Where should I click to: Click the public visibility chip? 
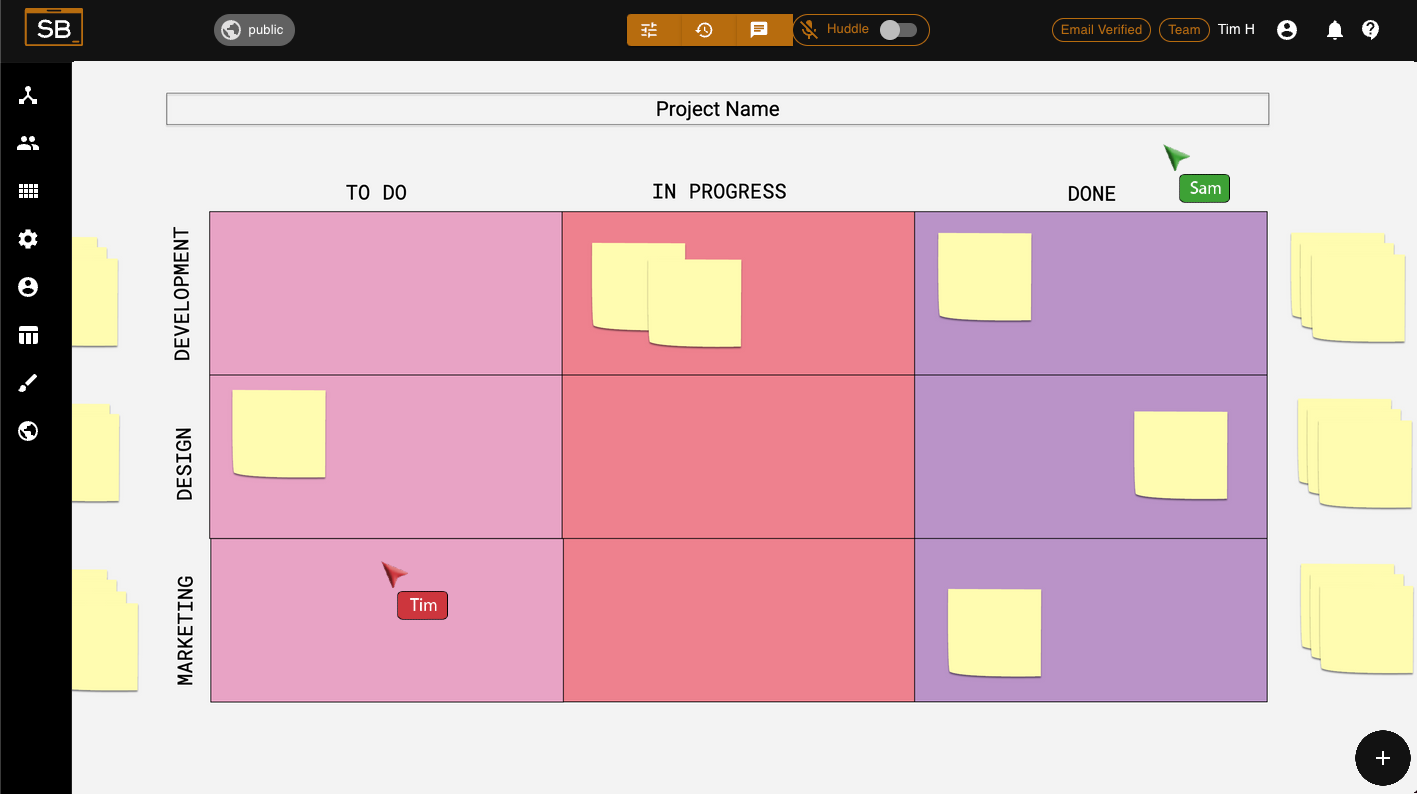pos(254,30)
